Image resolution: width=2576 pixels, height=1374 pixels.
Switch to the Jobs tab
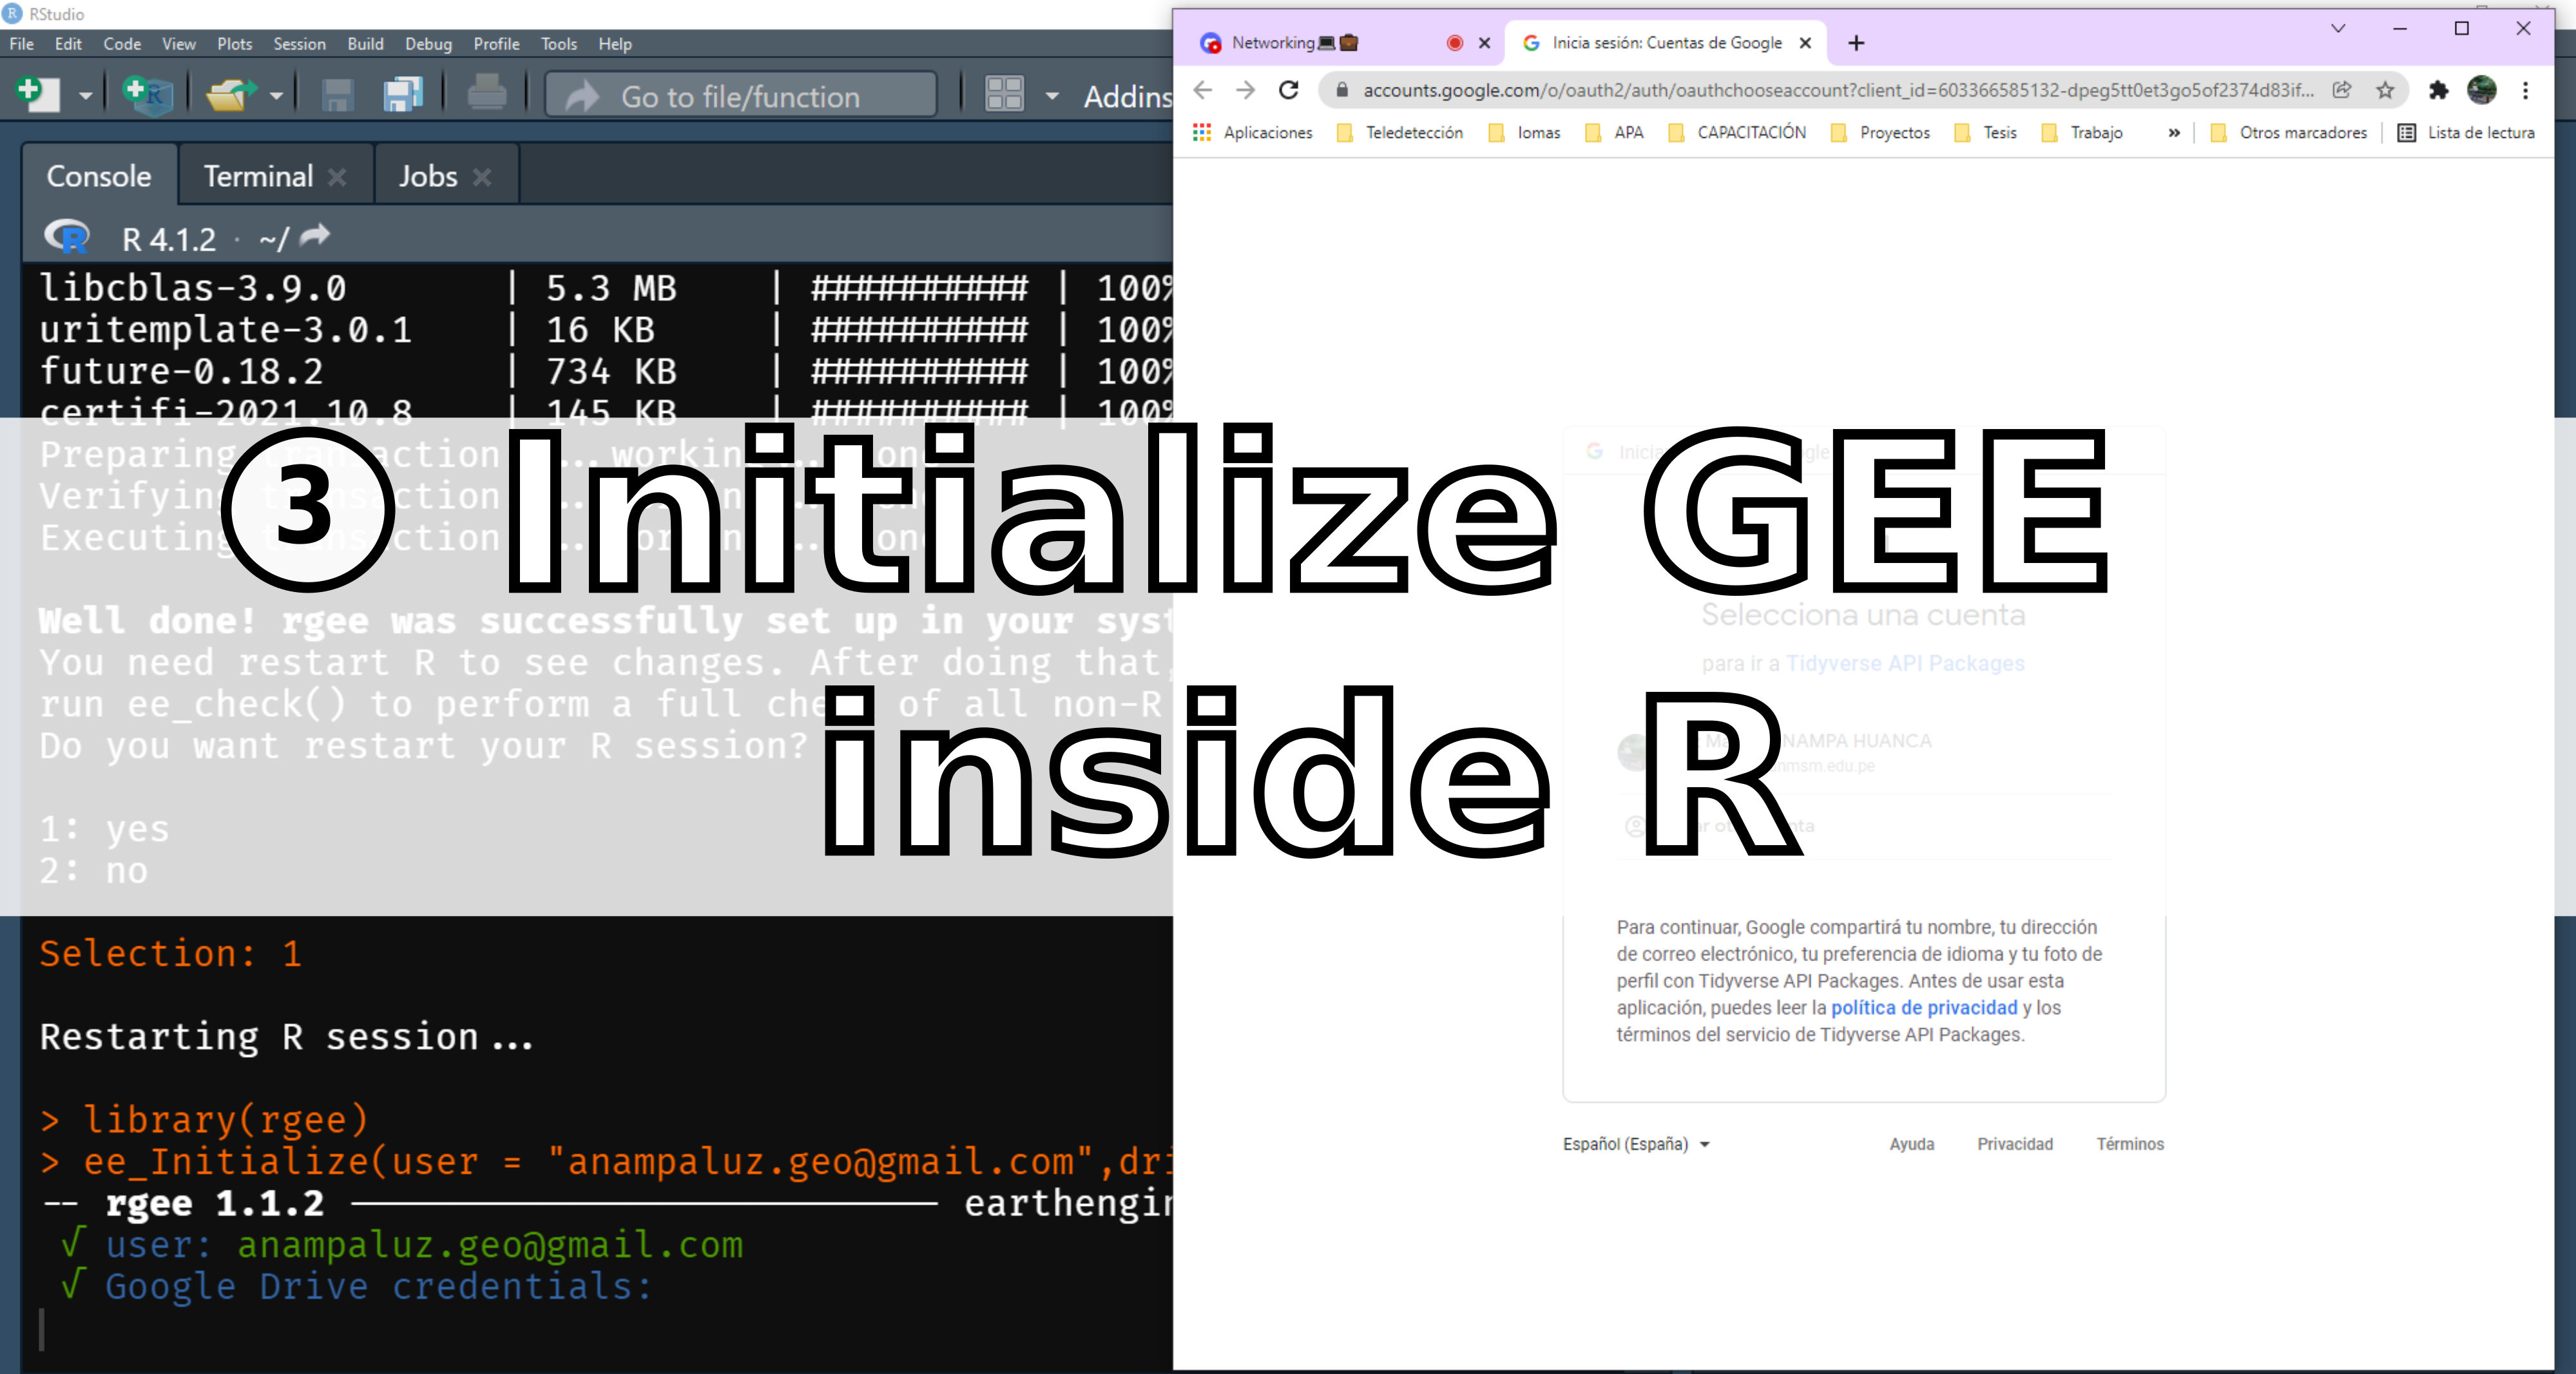[428, 176]
